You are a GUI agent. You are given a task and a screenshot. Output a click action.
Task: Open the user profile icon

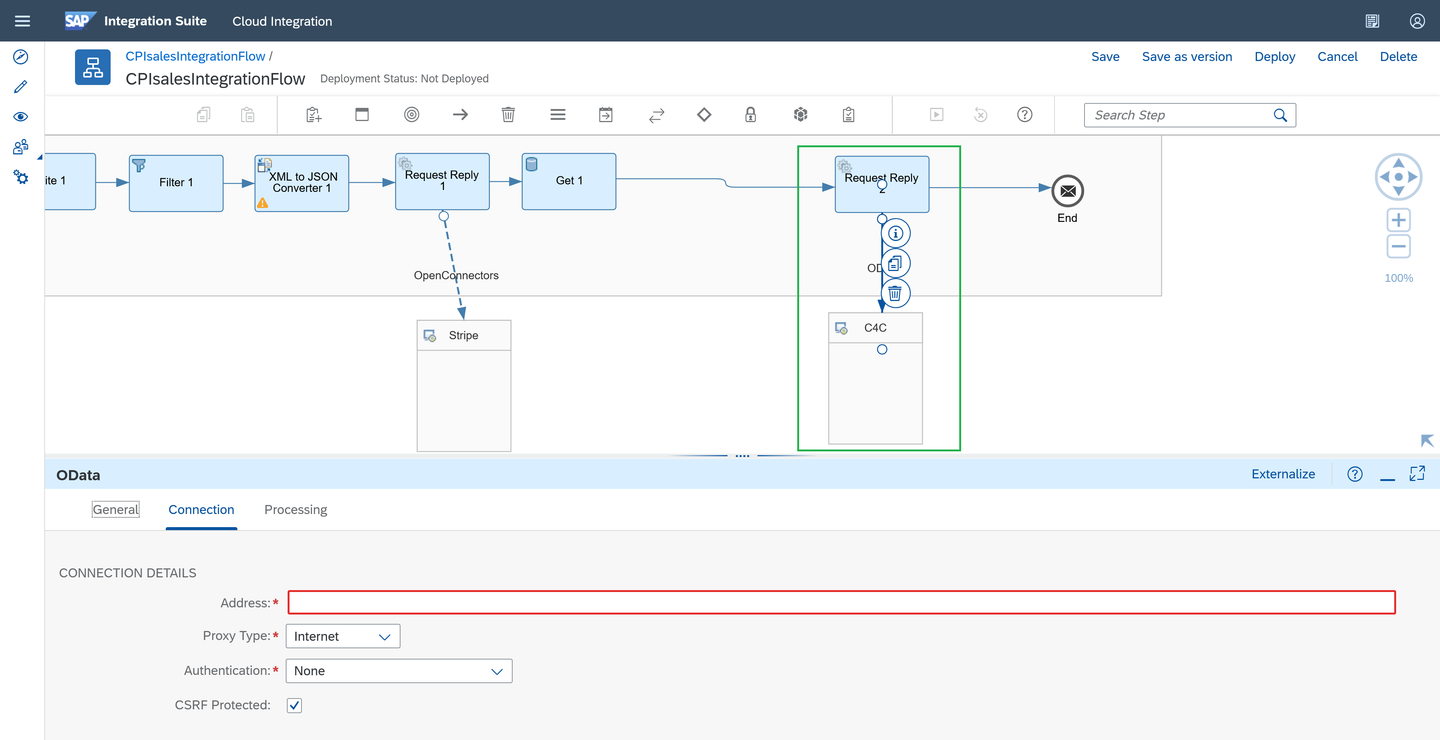point(1417,21)
